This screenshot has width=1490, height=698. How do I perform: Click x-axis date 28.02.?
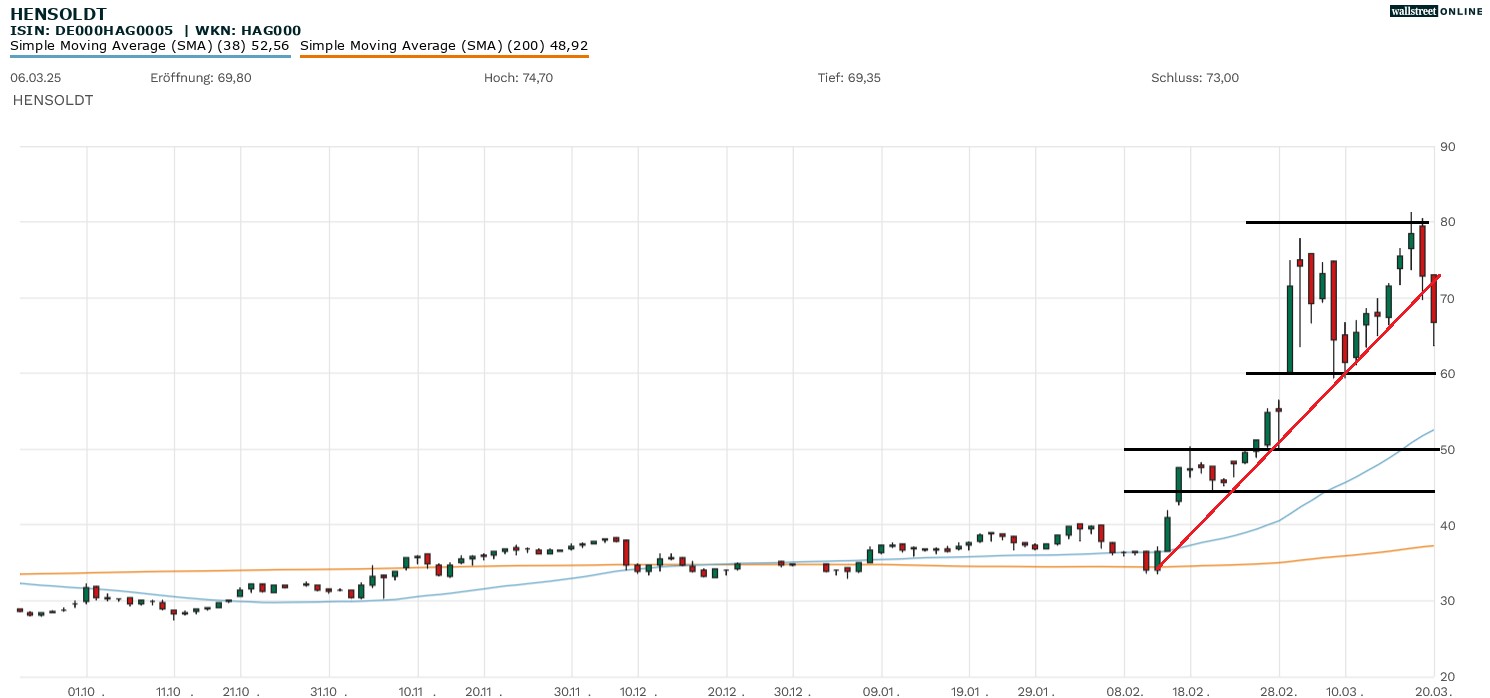coord(1279,691)
